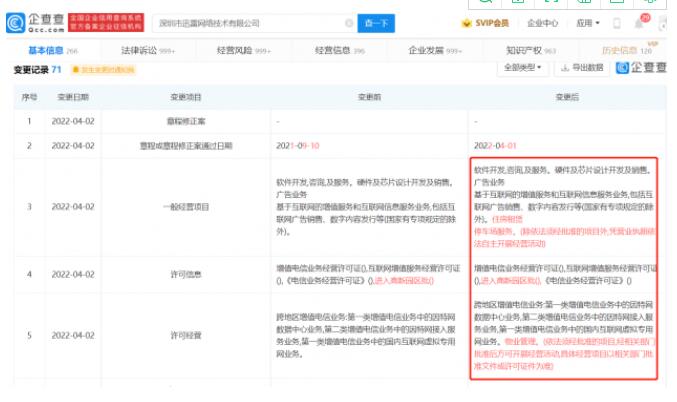Viewport: 677px width, 402px height.
Task: Click the 序号 column header
Action: pyautogui.click(x=29, y=97)
